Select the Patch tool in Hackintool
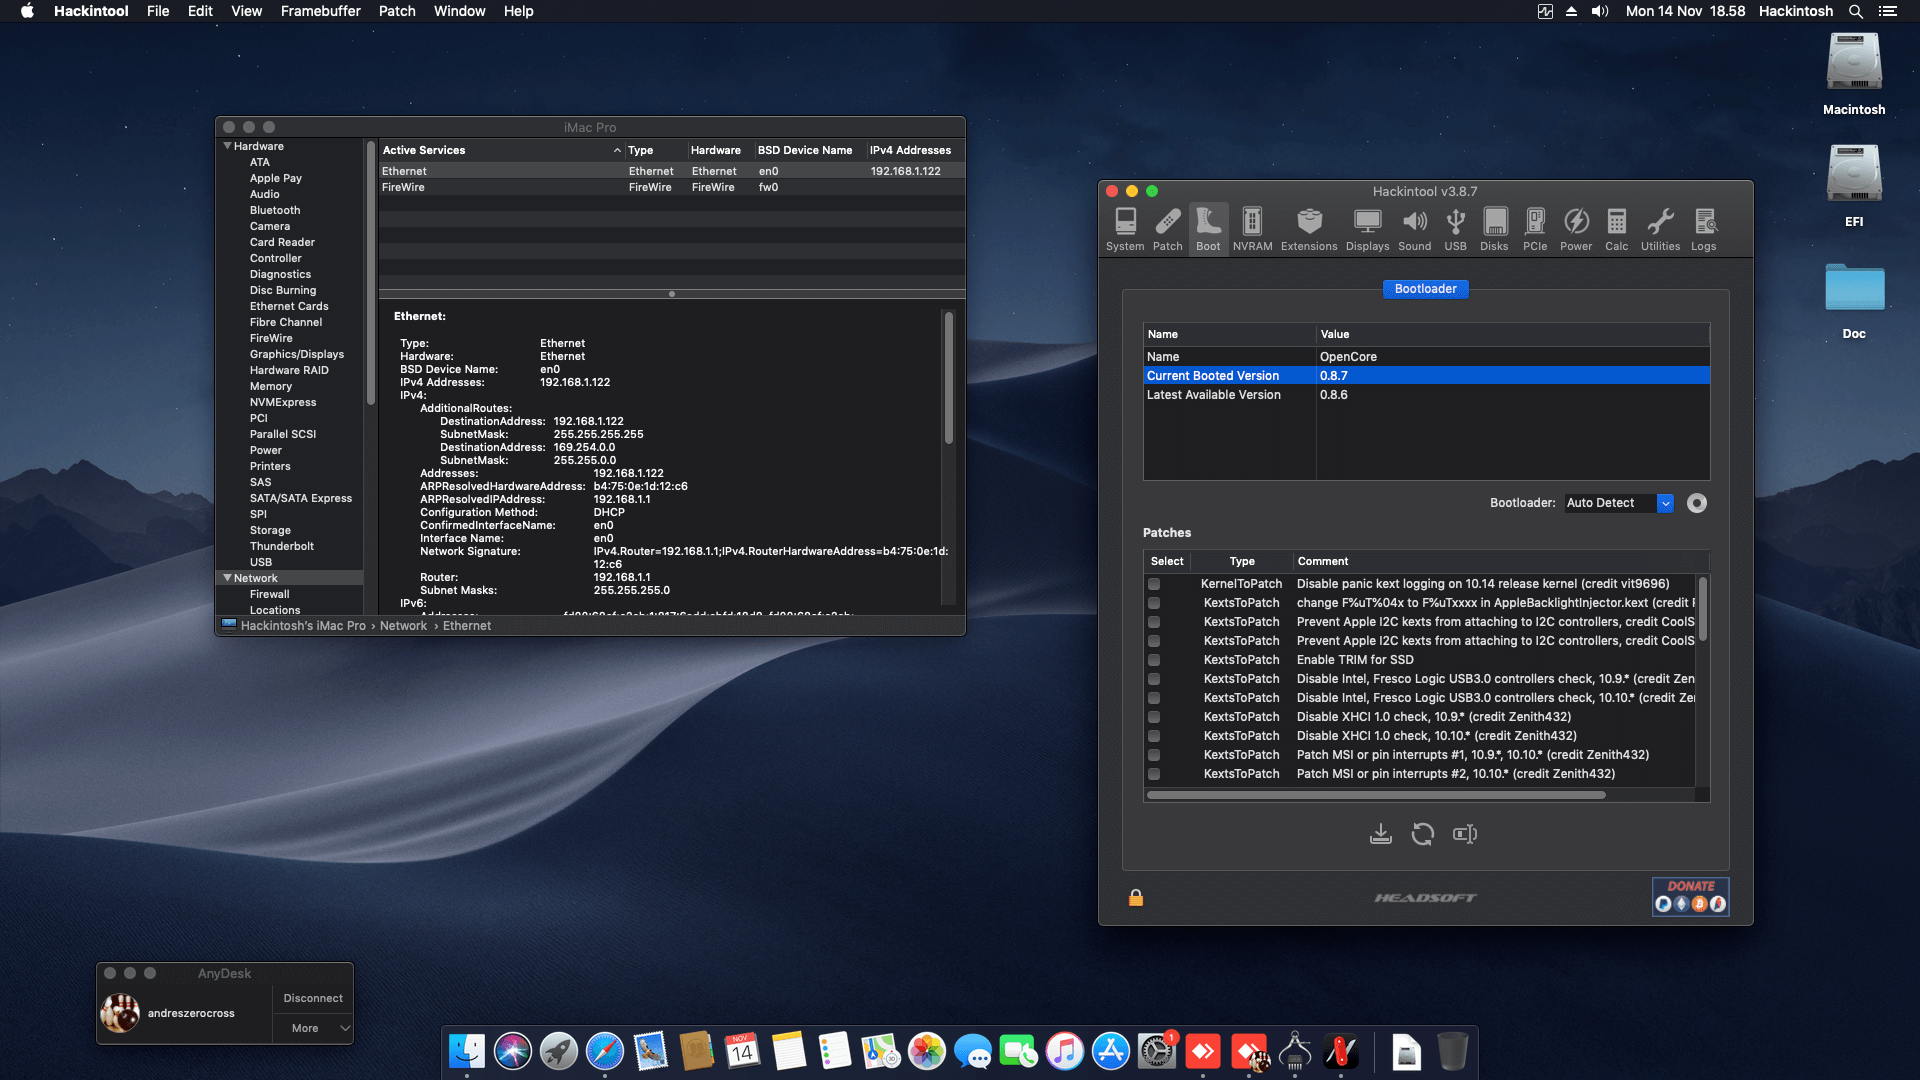The width and height of the screenshot is (1920, 1080). [1167, 228]
